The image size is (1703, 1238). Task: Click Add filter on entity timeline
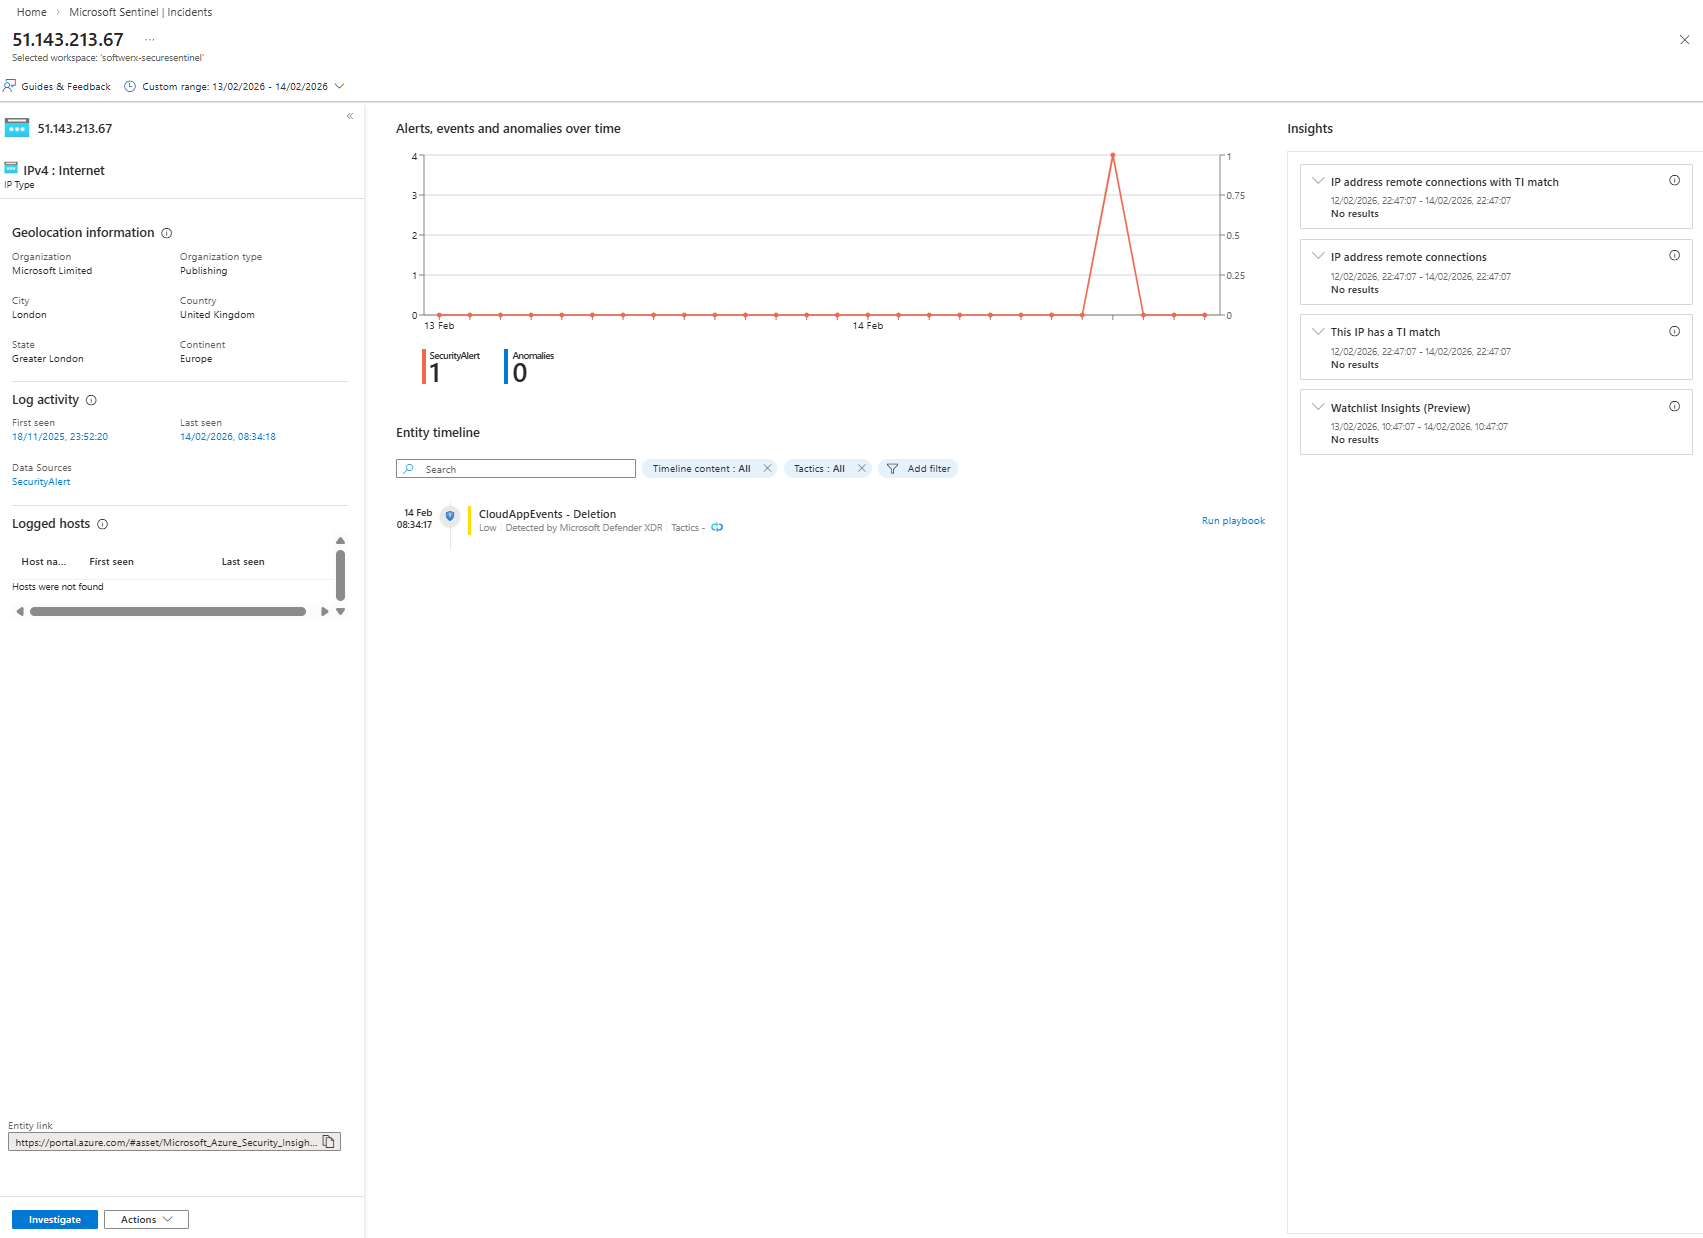point(918,468)
